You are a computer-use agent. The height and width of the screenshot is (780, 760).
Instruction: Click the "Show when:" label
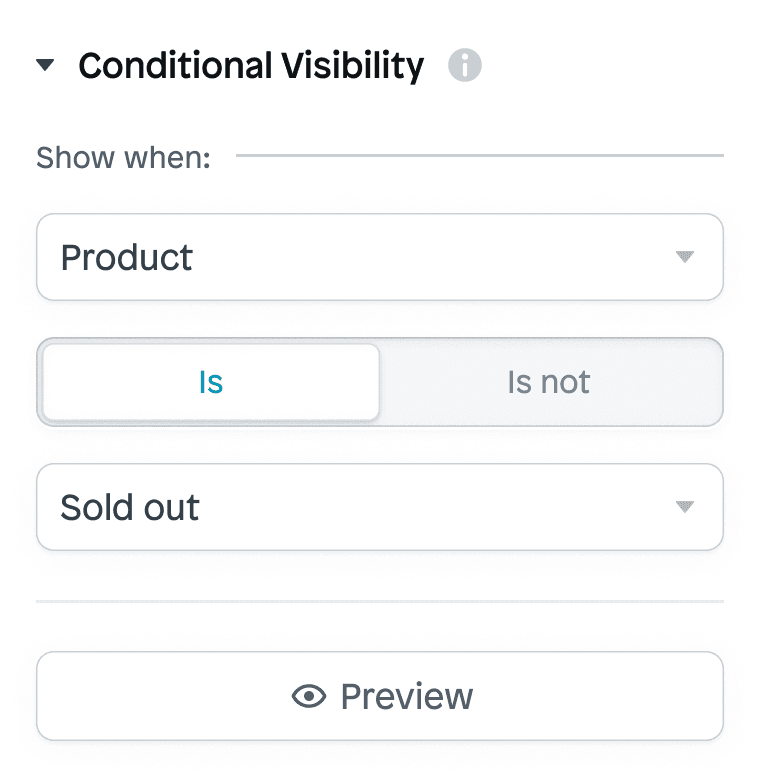tap(123, 157)
